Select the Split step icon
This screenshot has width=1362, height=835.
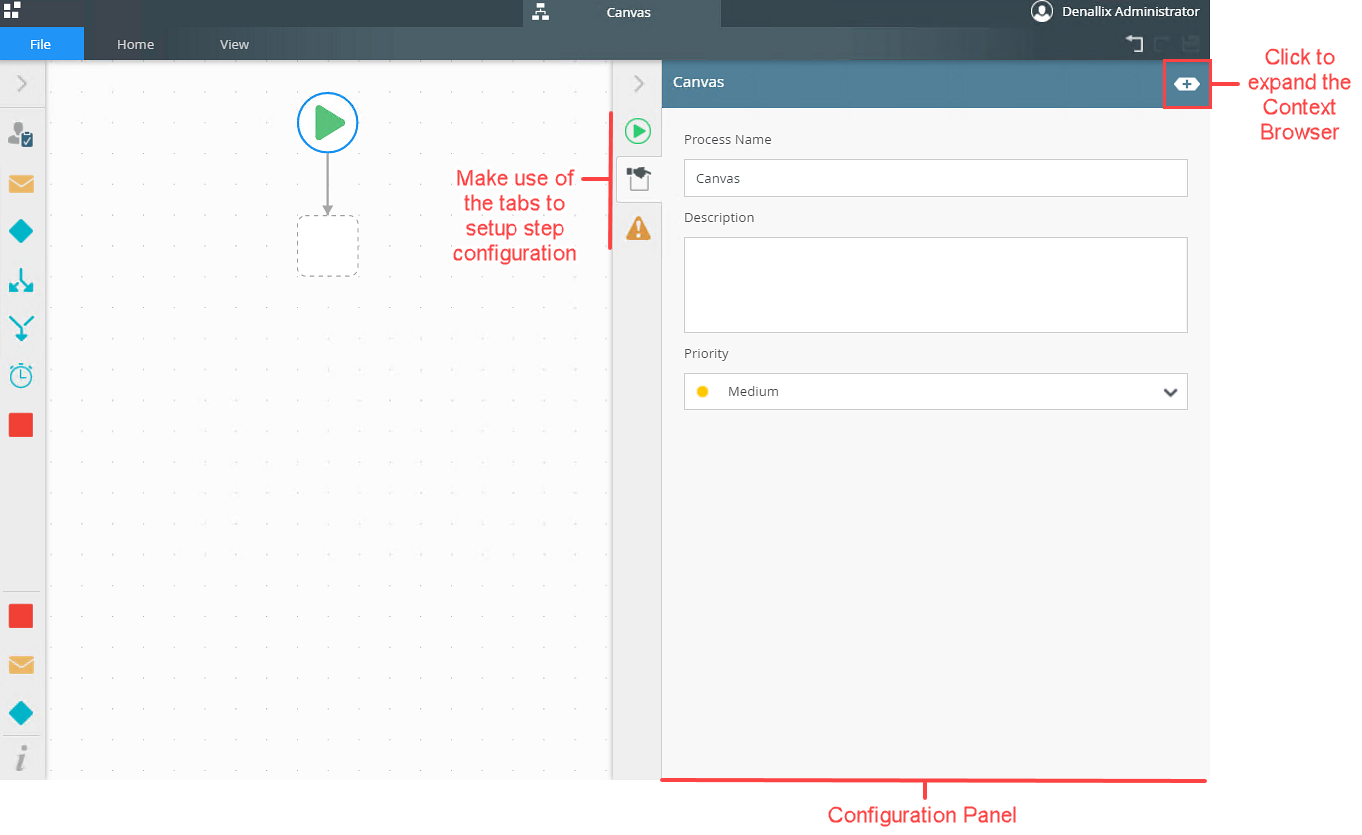pyautogui.click(x=21, y=280)
